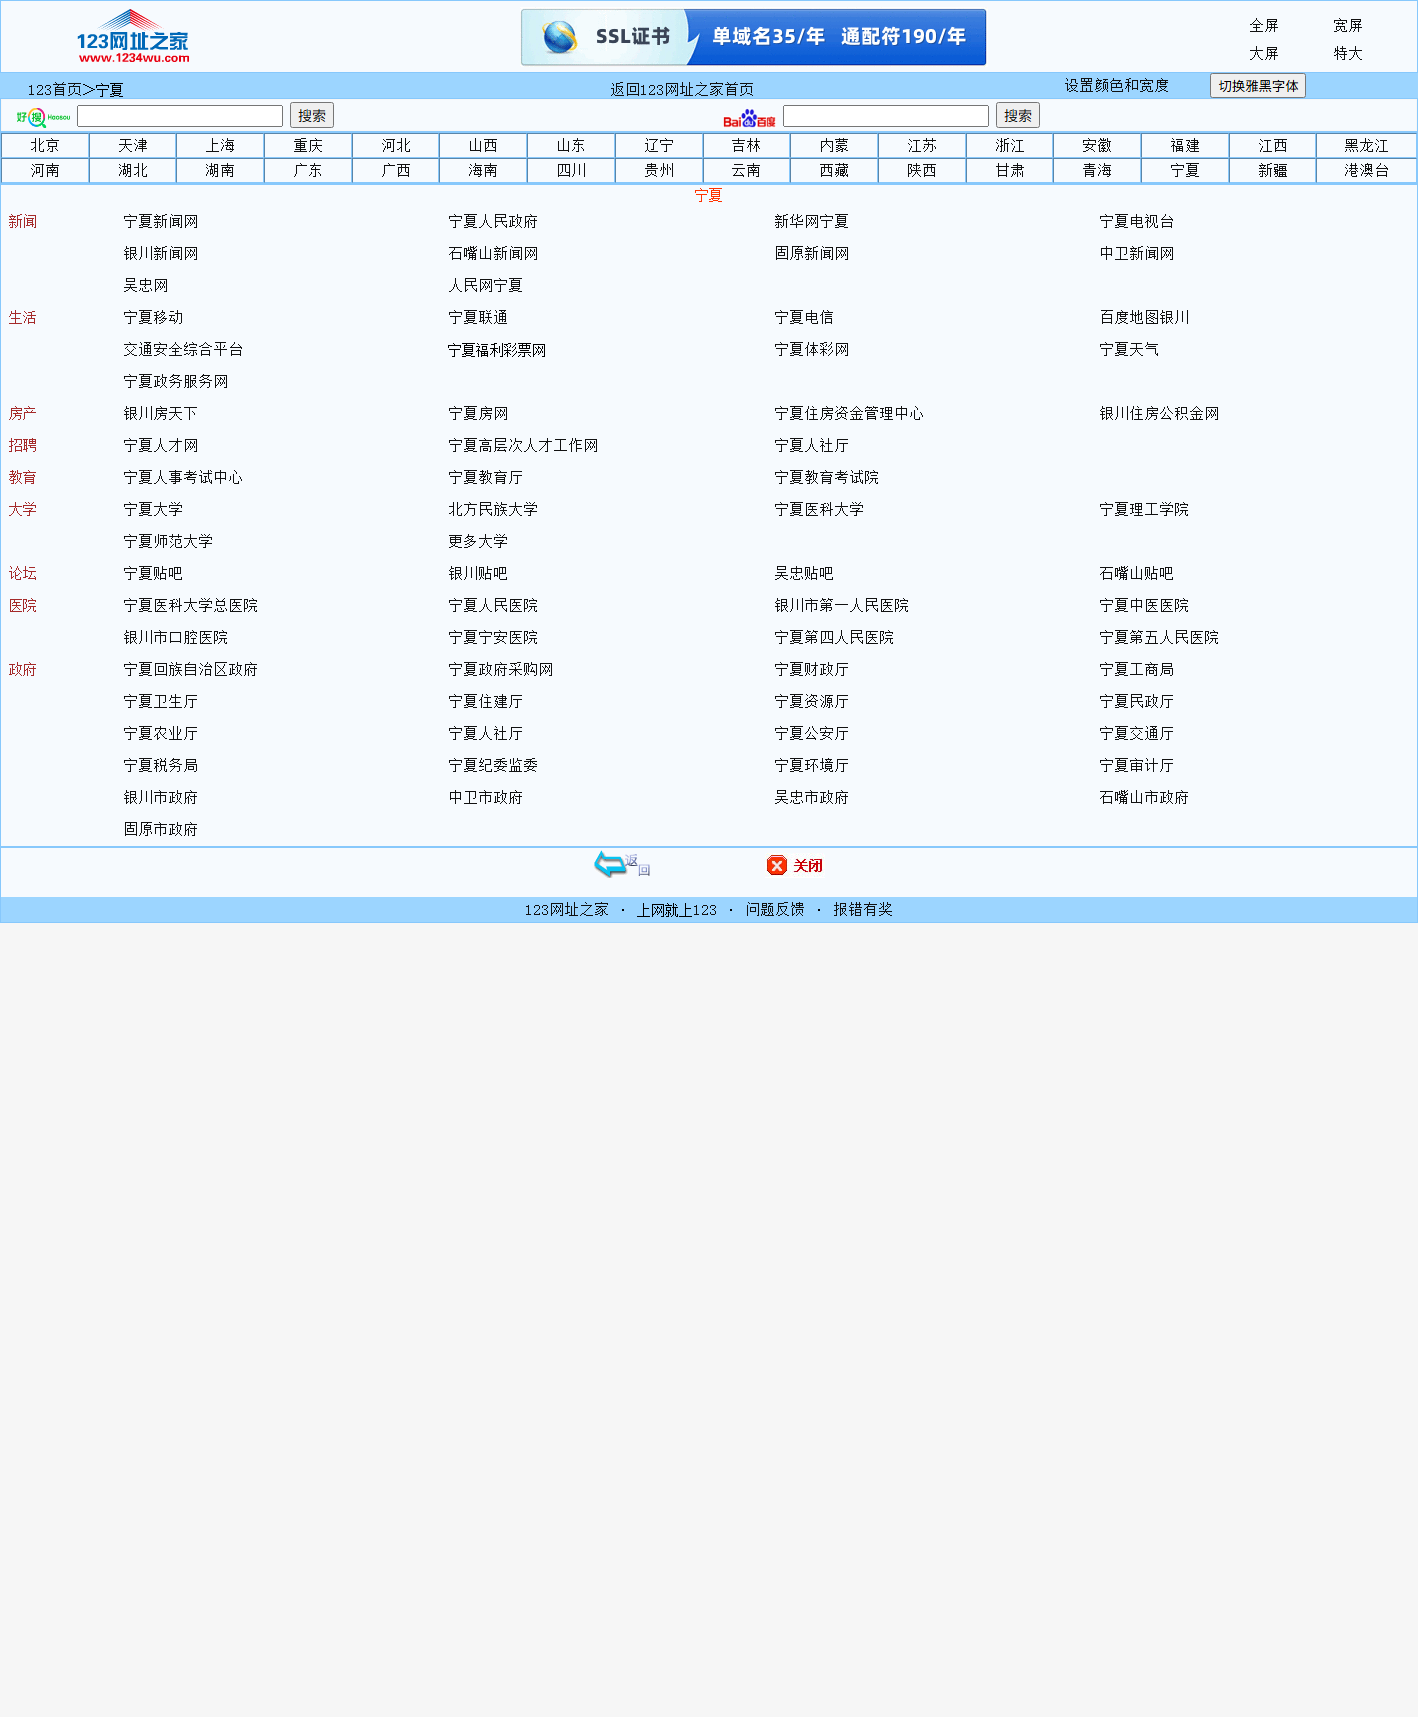Click 搜索 button next to Baidu field

(x=1018, y=115)
